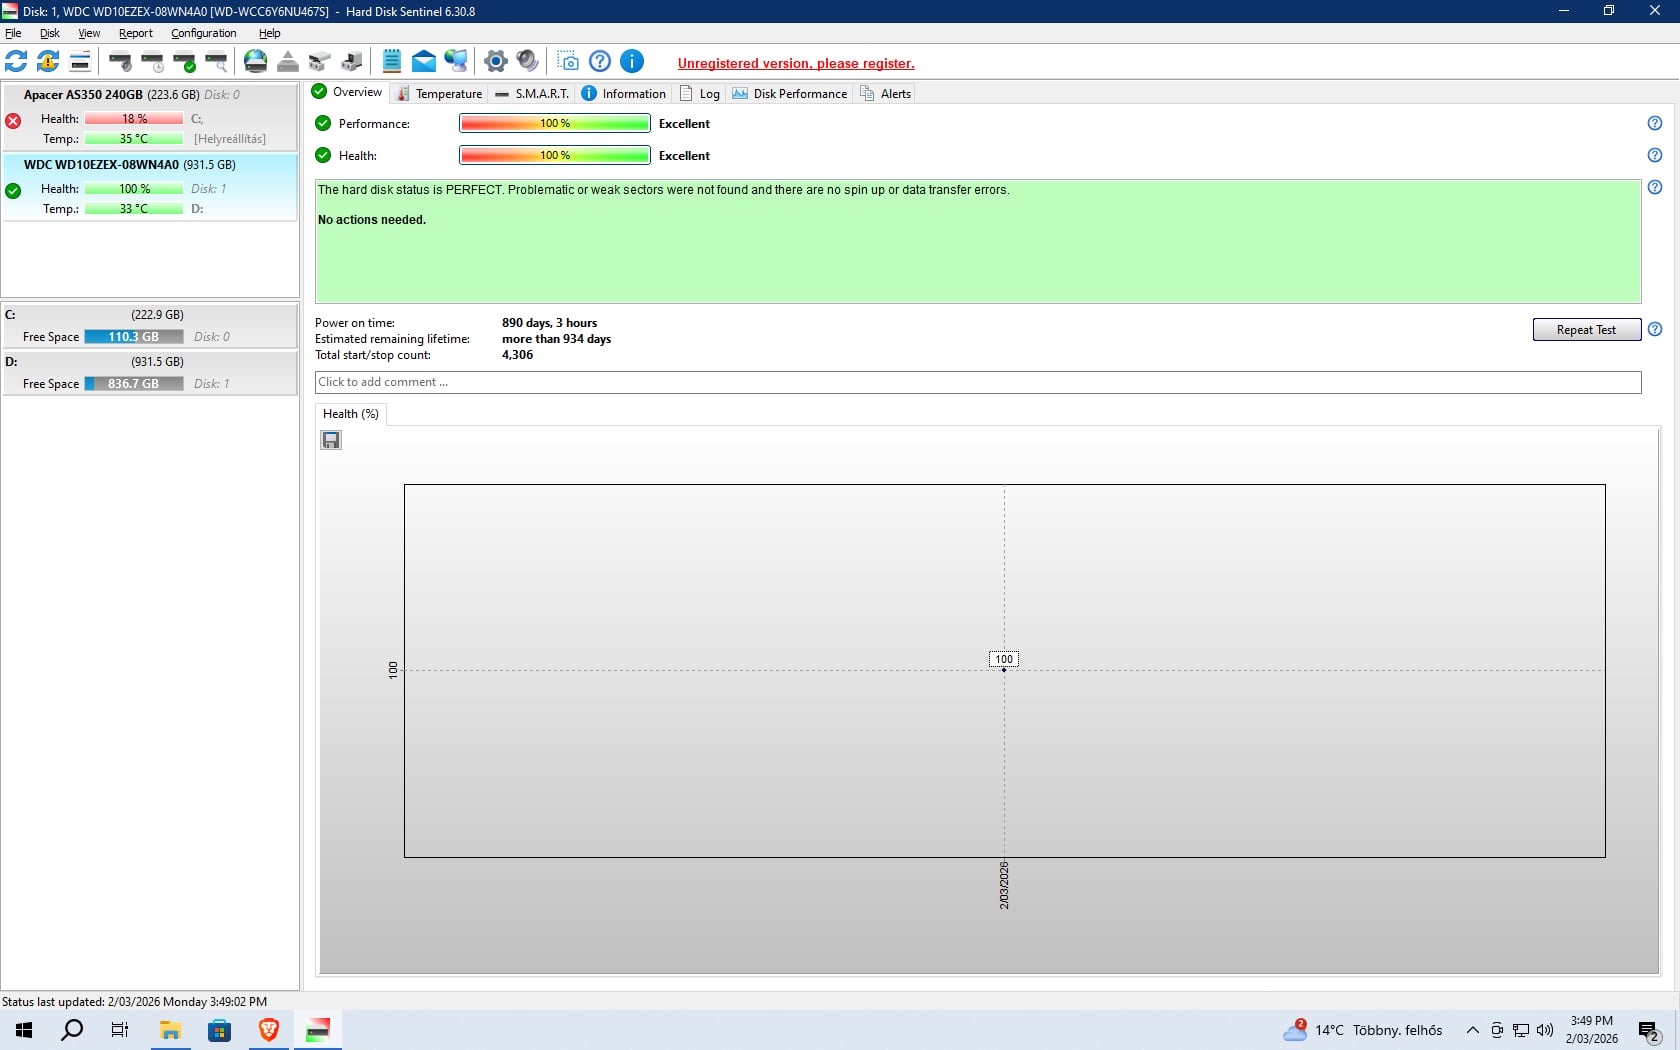Switch to the Information tab
The image size is (1680, 1050).
[624, 93]
